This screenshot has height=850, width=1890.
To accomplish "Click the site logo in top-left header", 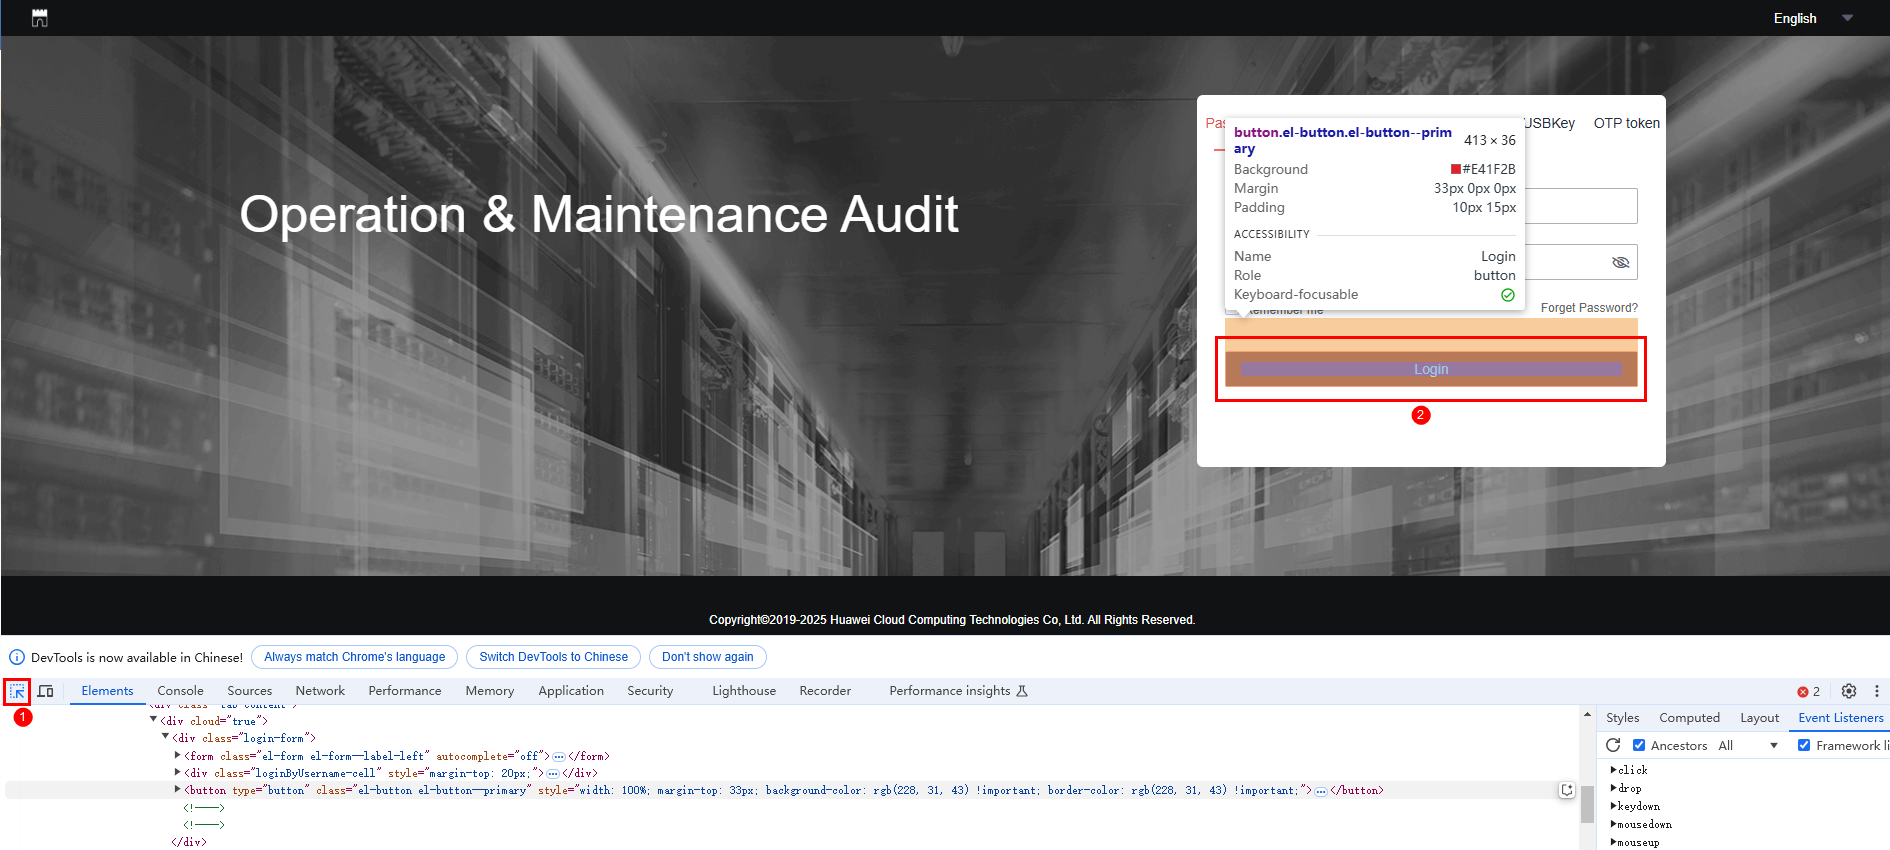I will pos(40,18).
